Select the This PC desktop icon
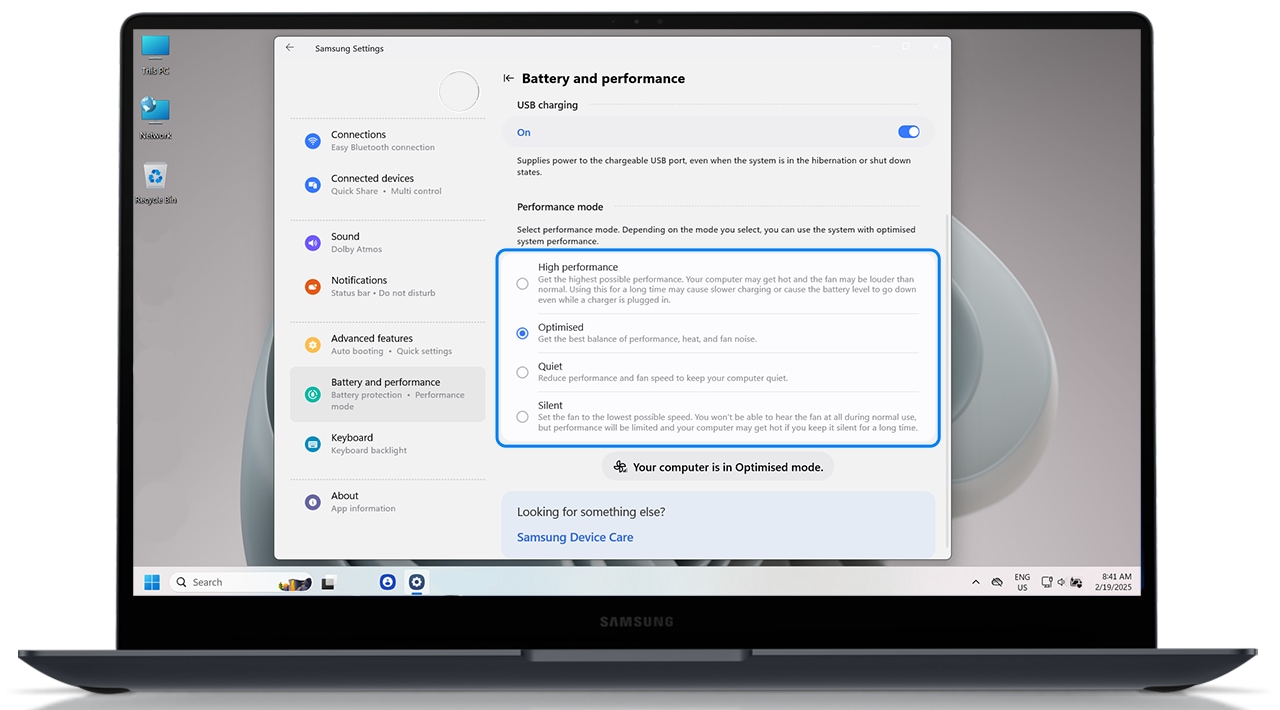 coord(155,55)
